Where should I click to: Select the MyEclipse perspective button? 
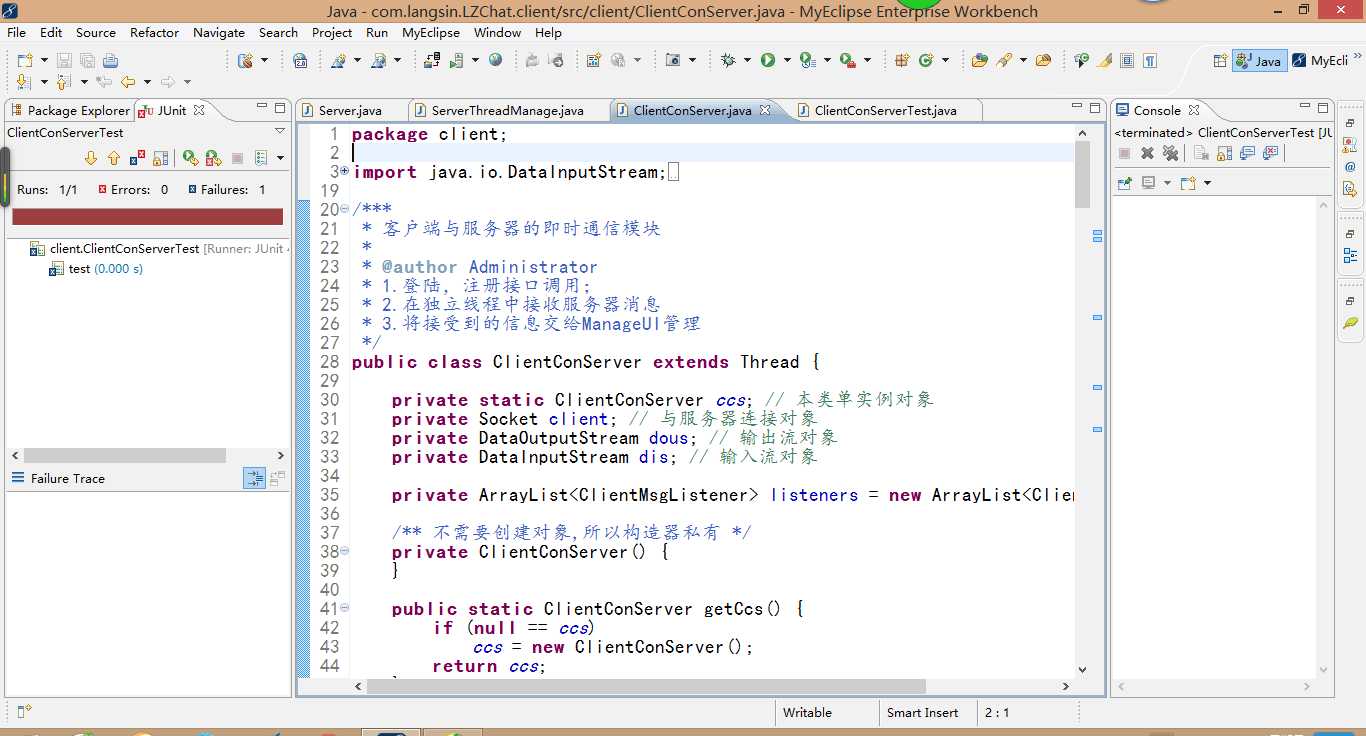pos(1321,60)
